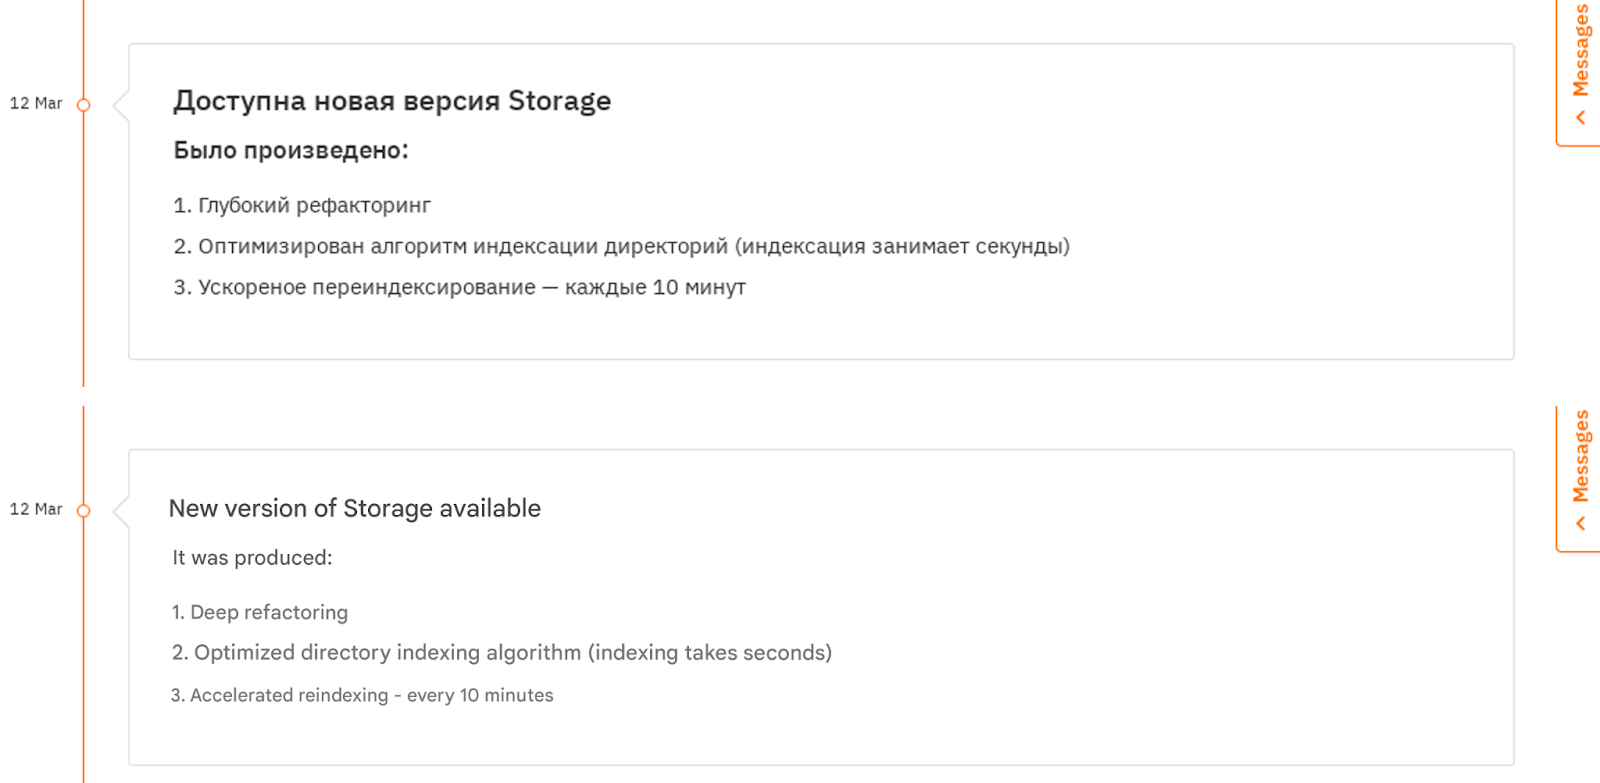1600x783 pixels.
Task: Click the top '12 Mar' date label
Action: click(x=35, y=103)
